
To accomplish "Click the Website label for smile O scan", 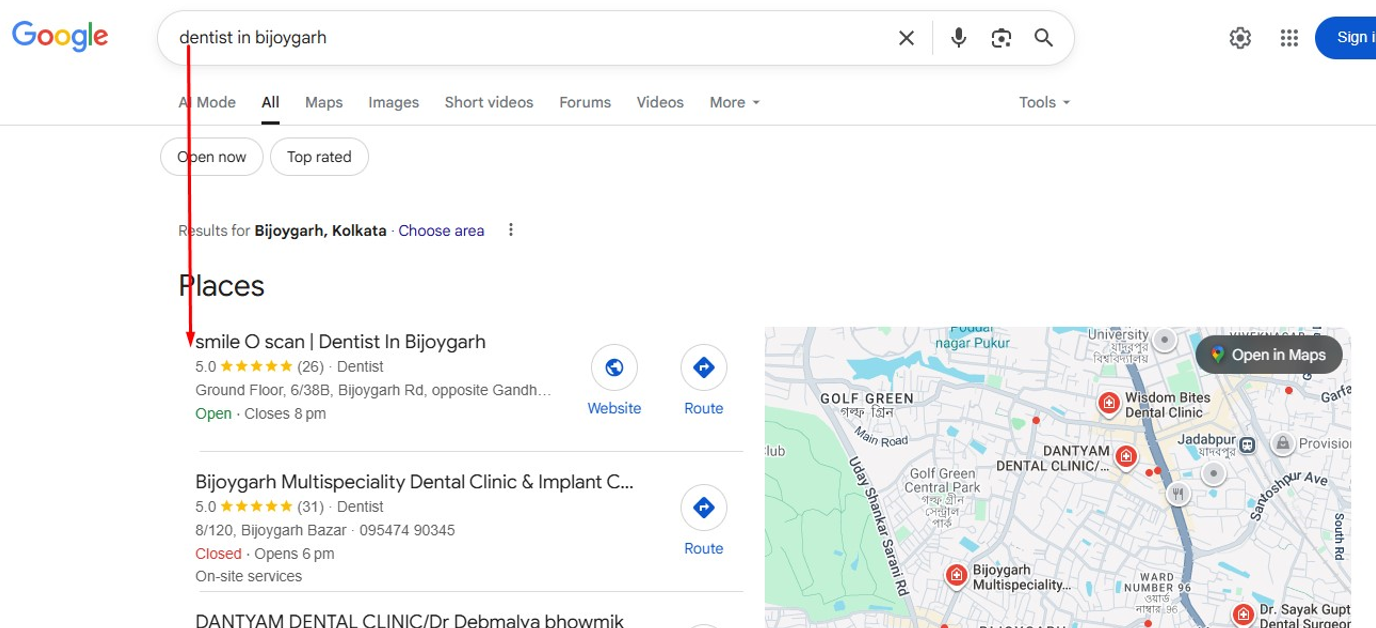I will (614, 408).
